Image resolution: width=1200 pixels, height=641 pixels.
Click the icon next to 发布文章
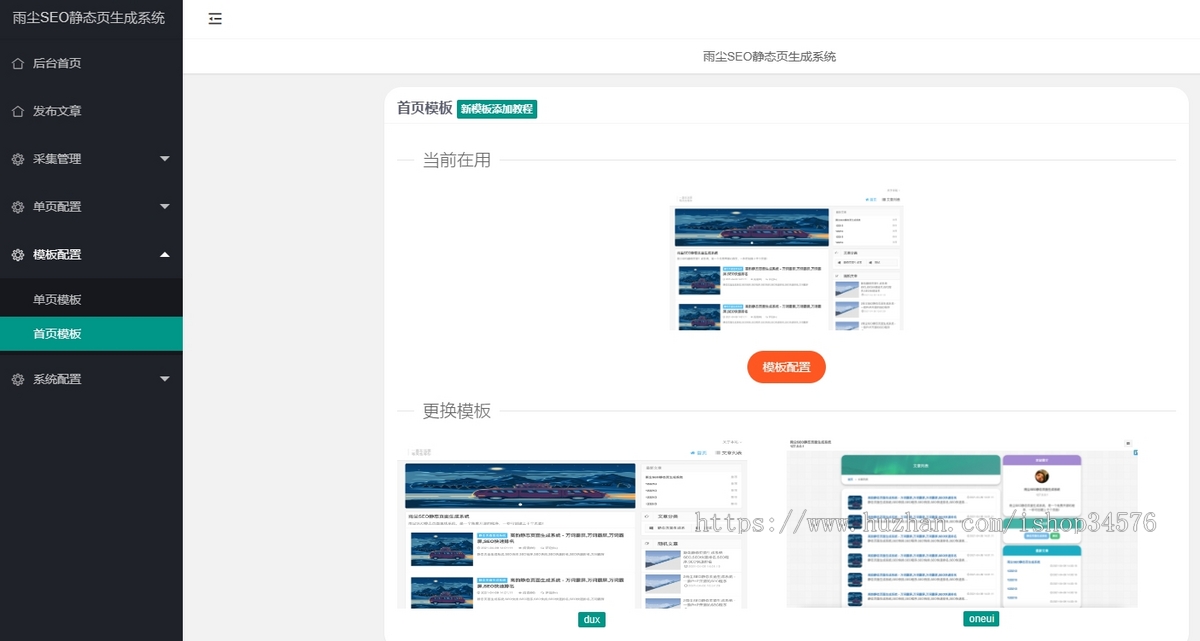point(17,111)
